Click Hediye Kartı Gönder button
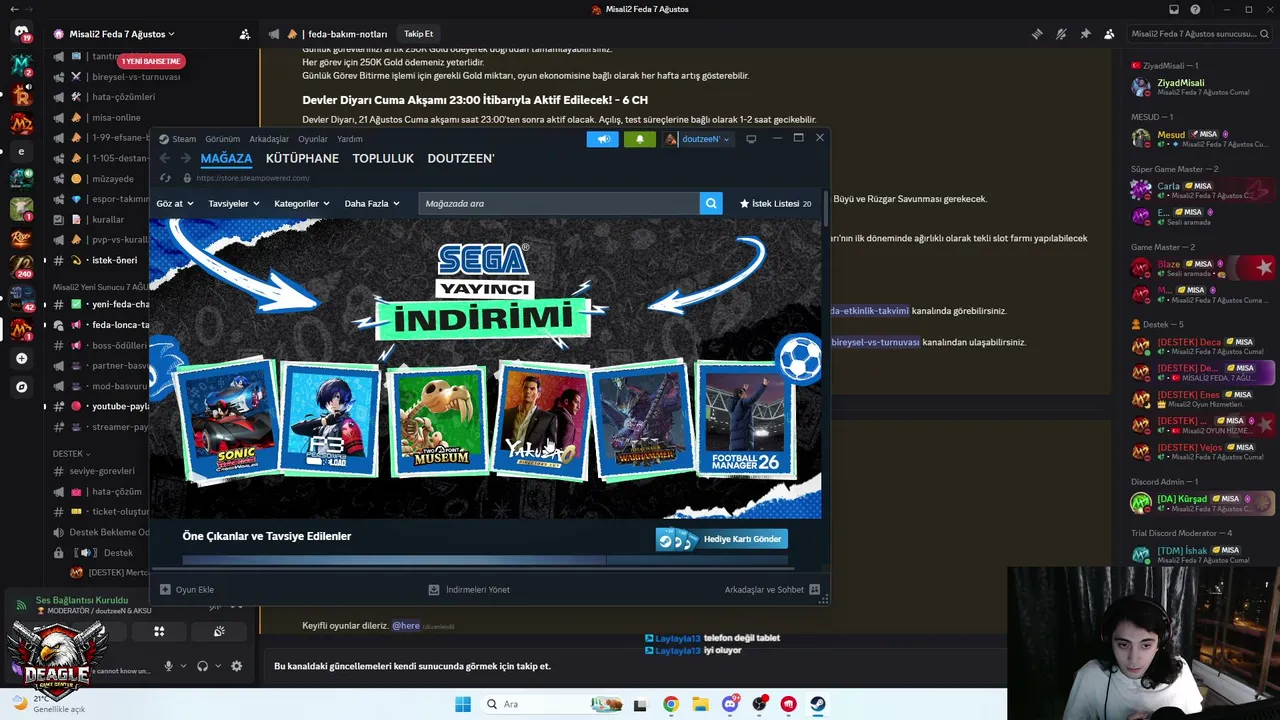Image resolution: width=1280 pixels, height=720 pixels. 722,539
